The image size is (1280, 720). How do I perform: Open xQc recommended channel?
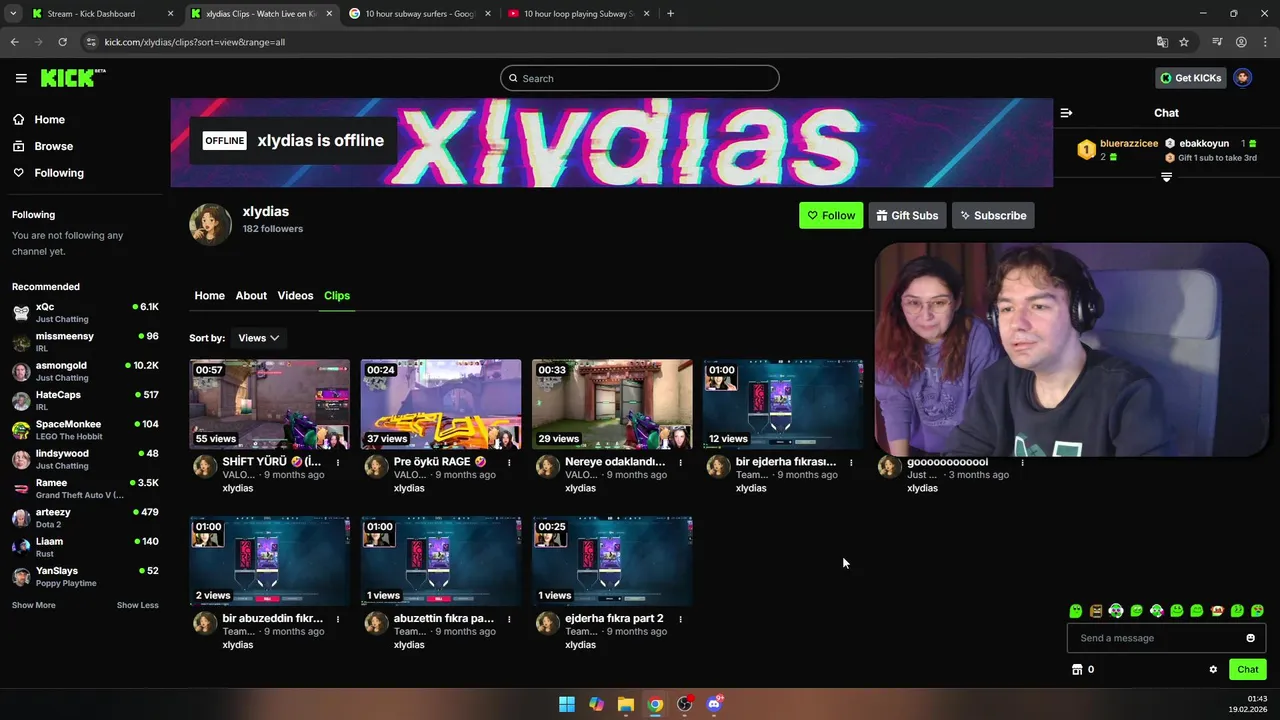(85, 312)
